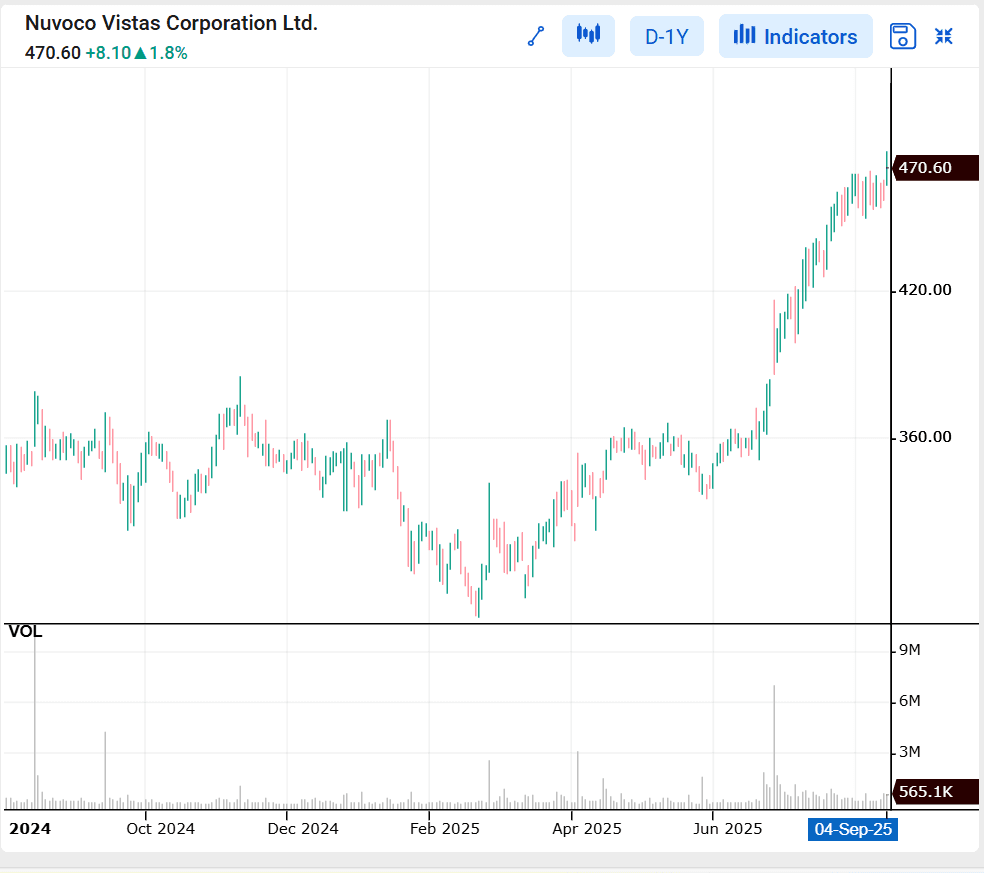Click the Apr 2025 axis label
The width and height of the screenshot is (984, 873).
tap(587, 829)
